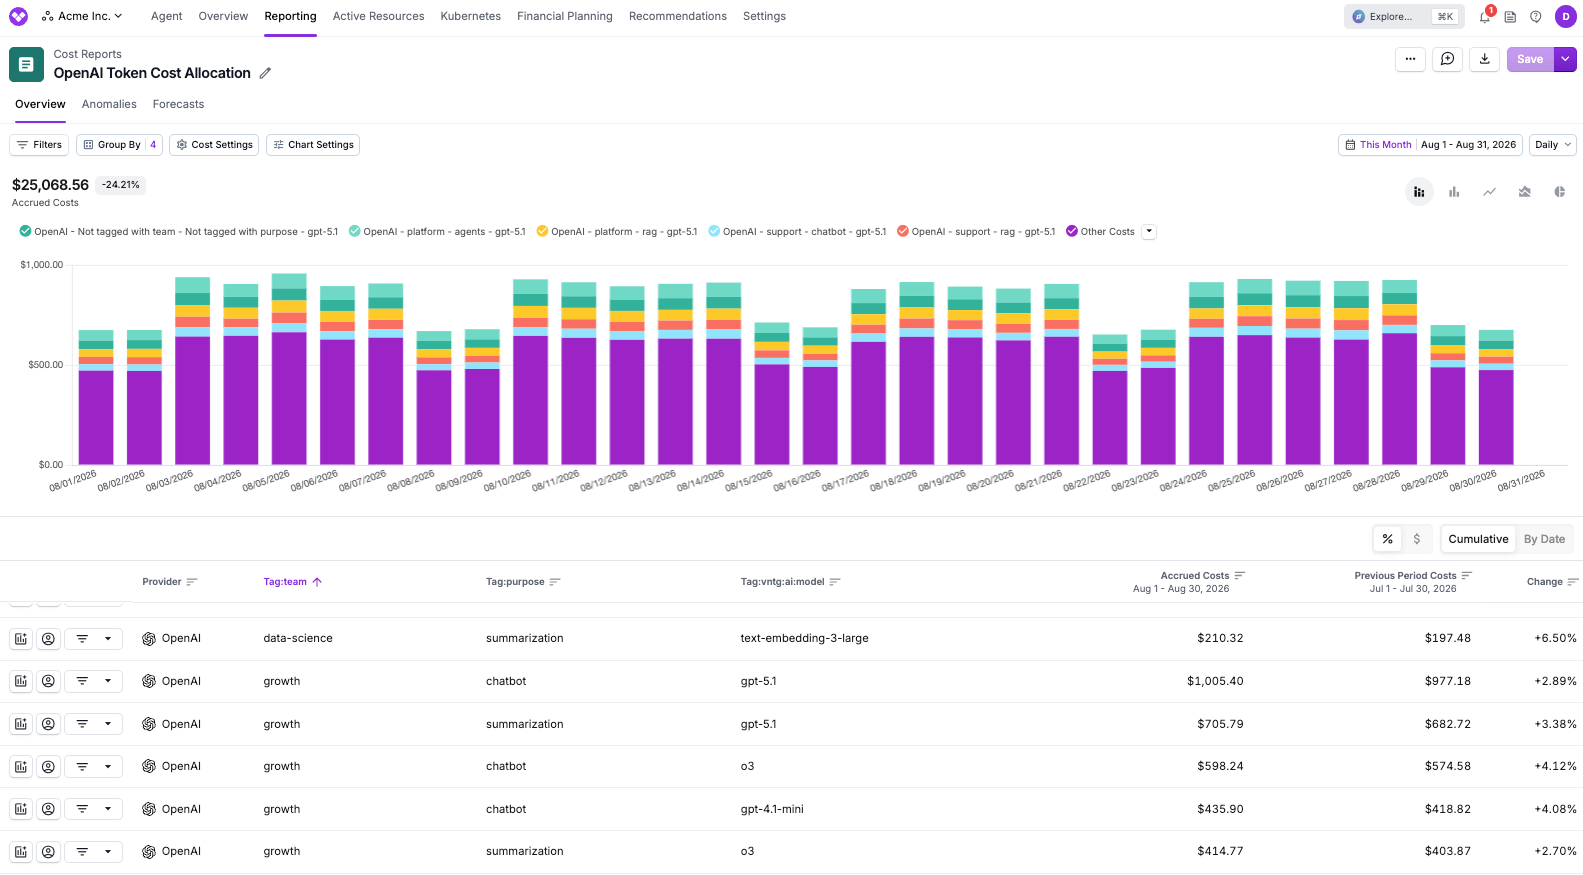This screenshot has width=1583, height=875.
Task: Switch to Anomalies tab
Action: 109,104
